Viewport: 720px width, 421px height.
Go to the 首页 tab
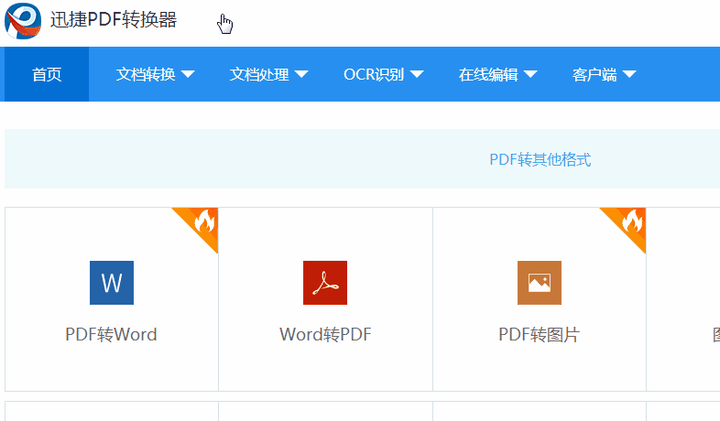pos(46,74)
